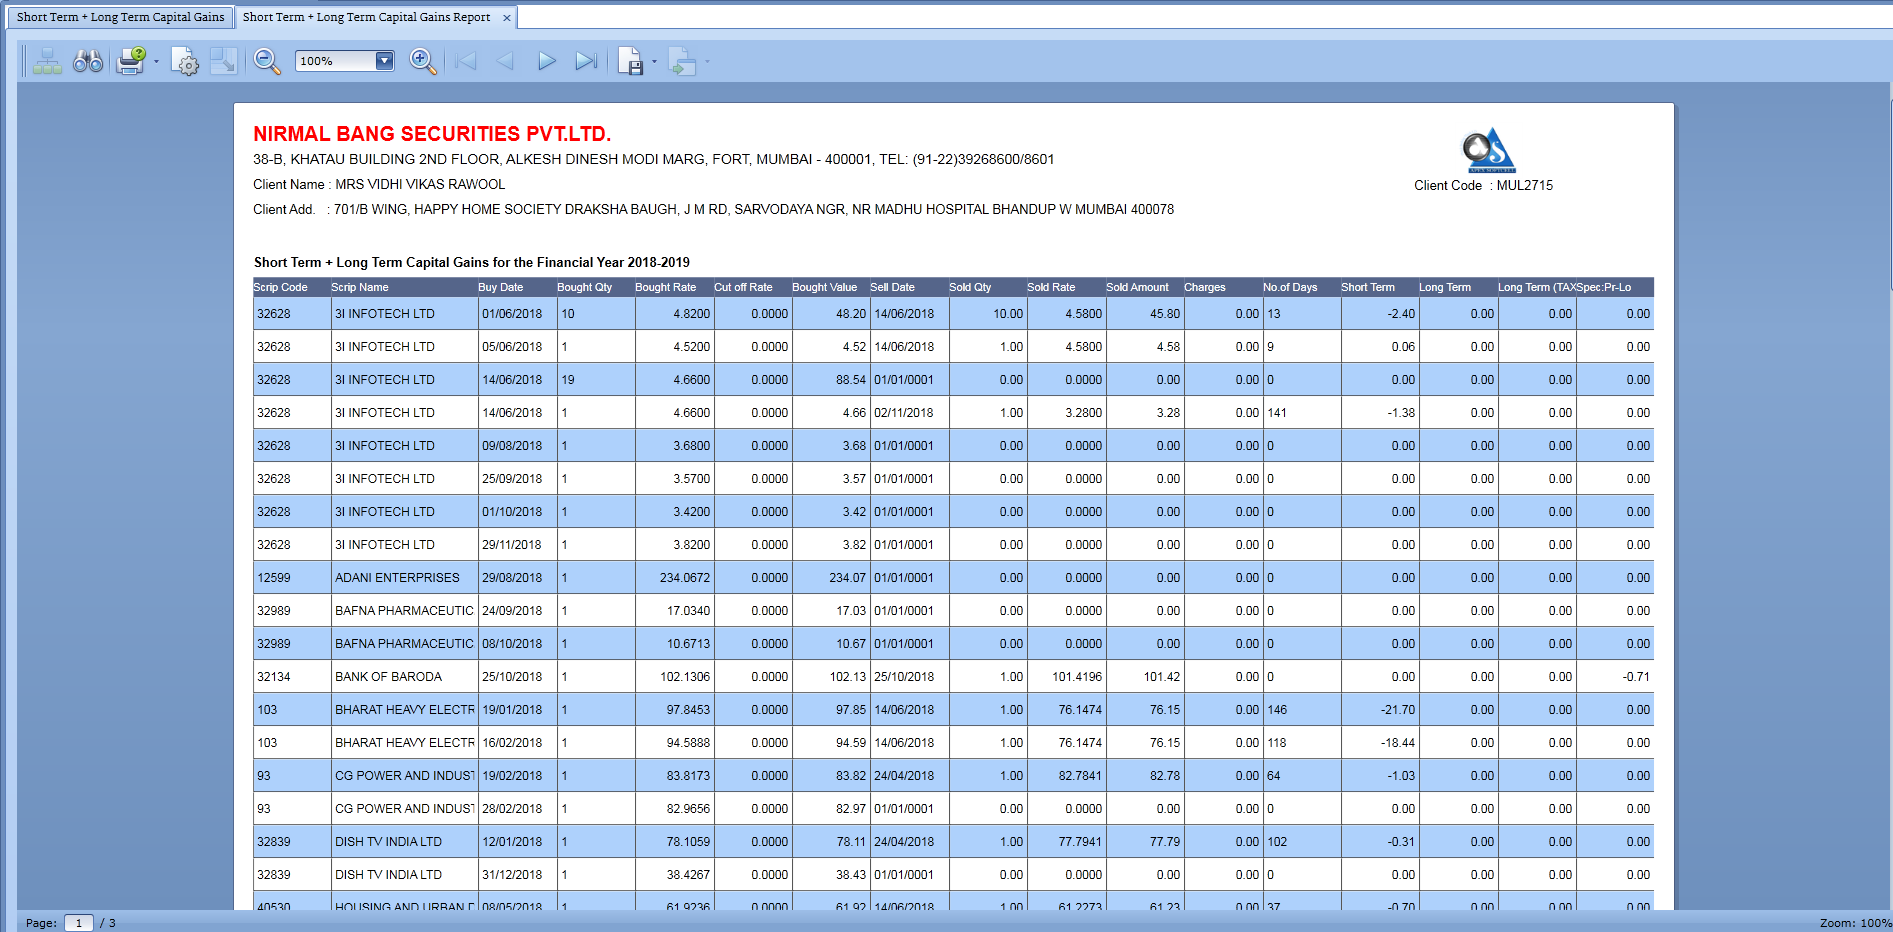The height and width of the screenshot is (932, 1893).
Task: Zoom out with the minus magnifier
Action: 267,62
